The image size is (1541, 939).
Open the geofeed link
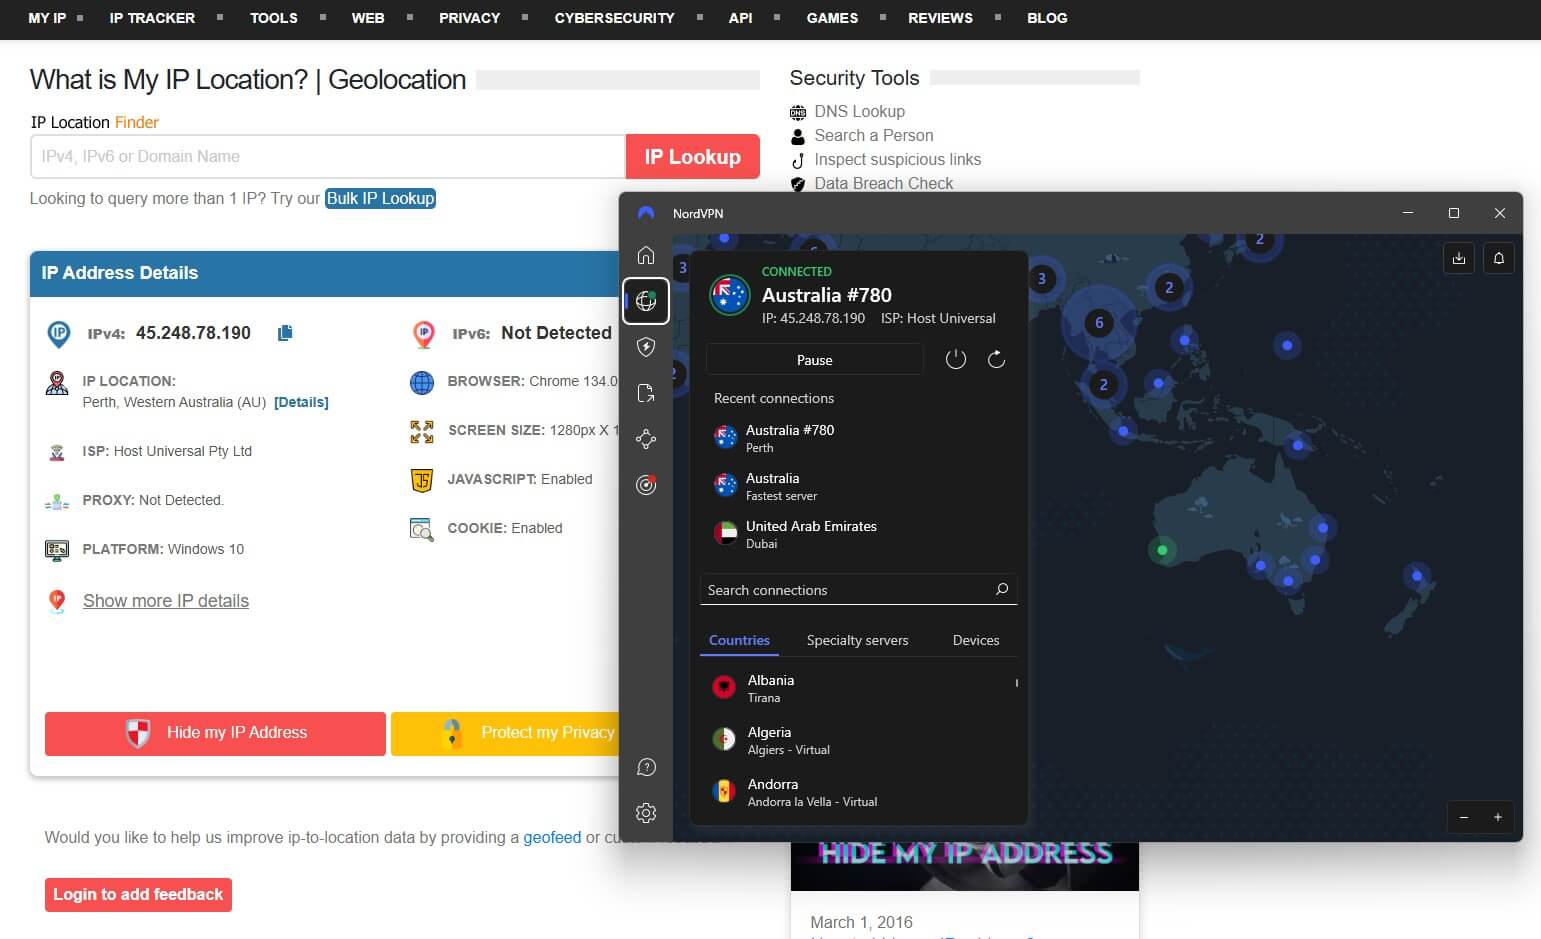click(552, 837)
